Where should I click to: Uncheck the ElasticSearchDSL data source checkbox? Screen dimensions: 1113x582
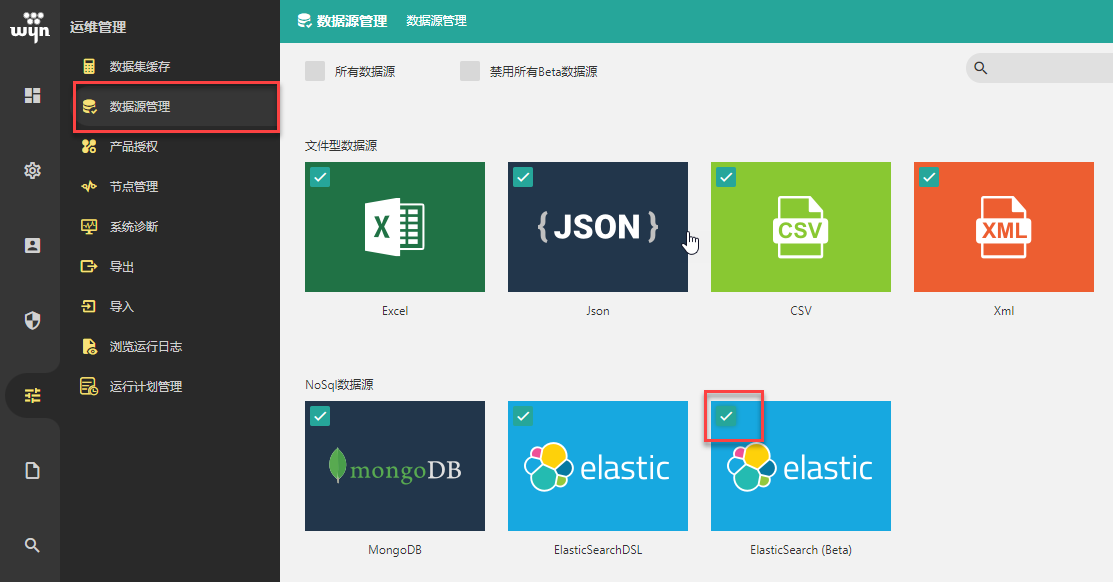click(523, 416)
